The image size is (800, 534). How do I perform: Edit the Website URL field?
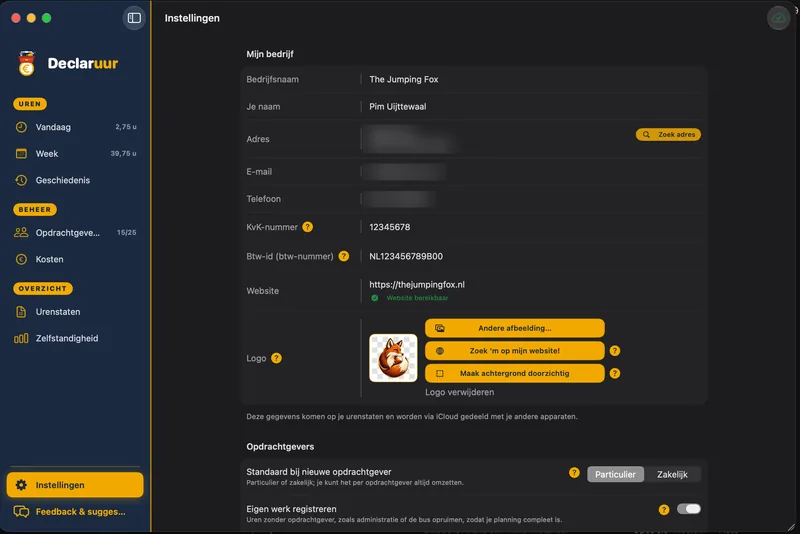(531, 285)
